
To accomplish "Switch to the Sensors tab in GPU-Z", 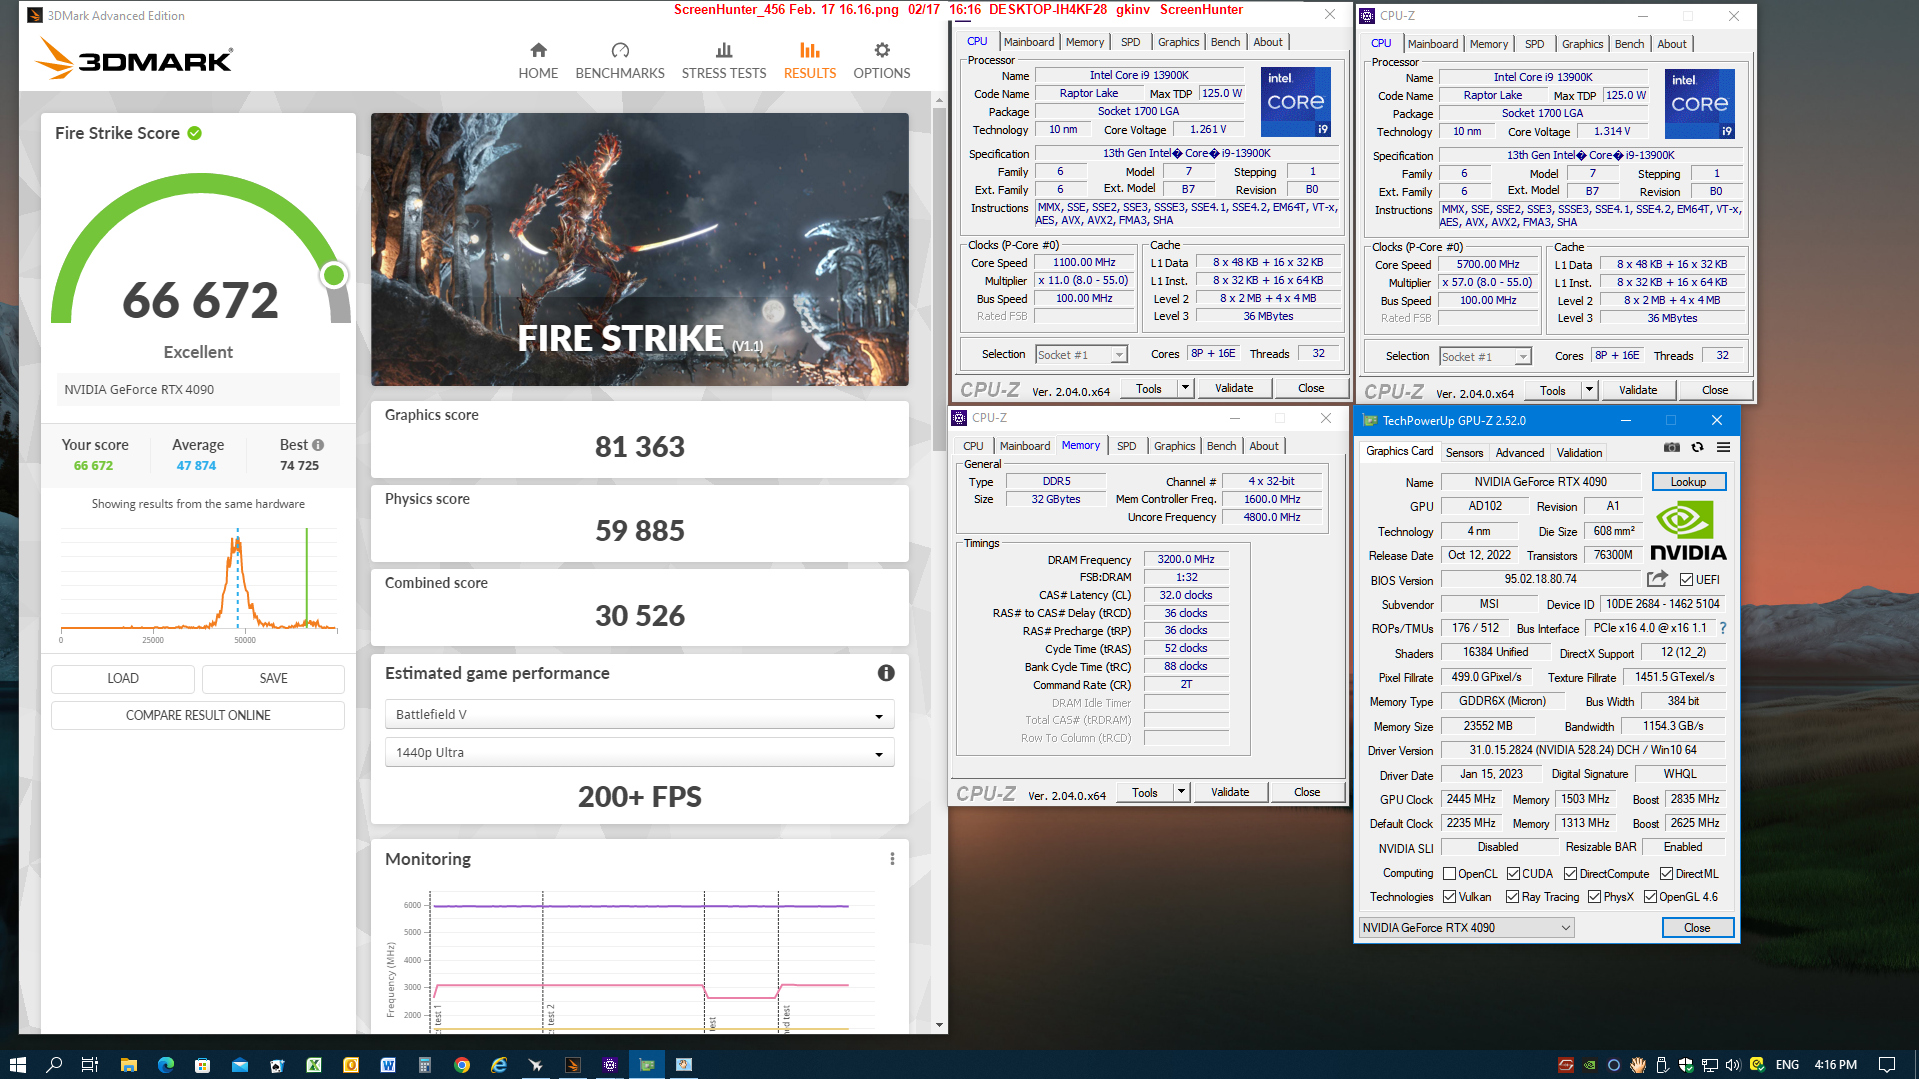I will click(1464, 452).
